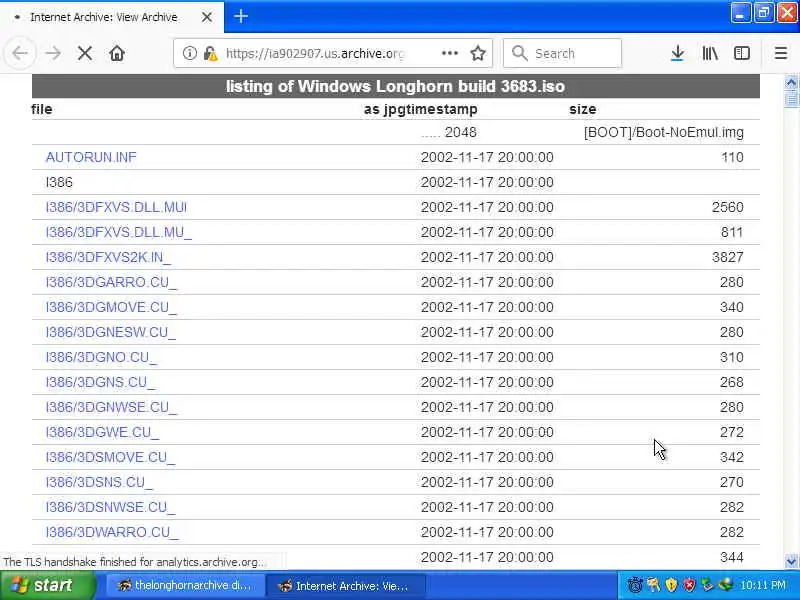Open I386/3DSNS.CU_ link

tap(99, 482)
